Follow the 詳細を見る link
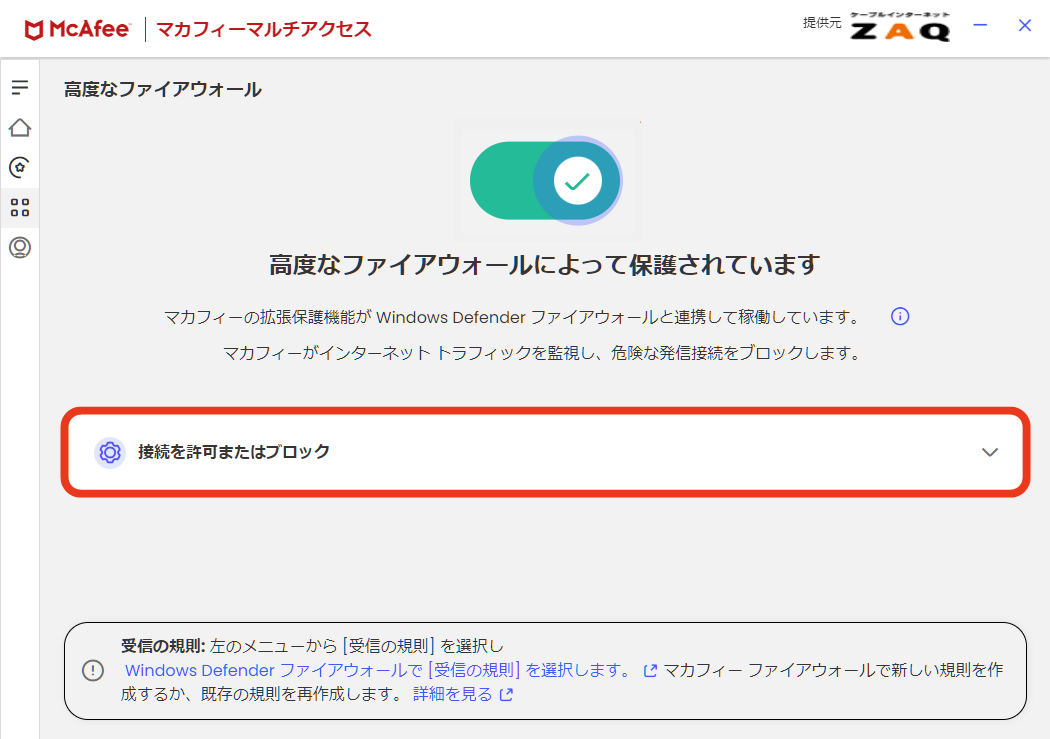This screenshot has height=739, width=1050. click(453, 694)
